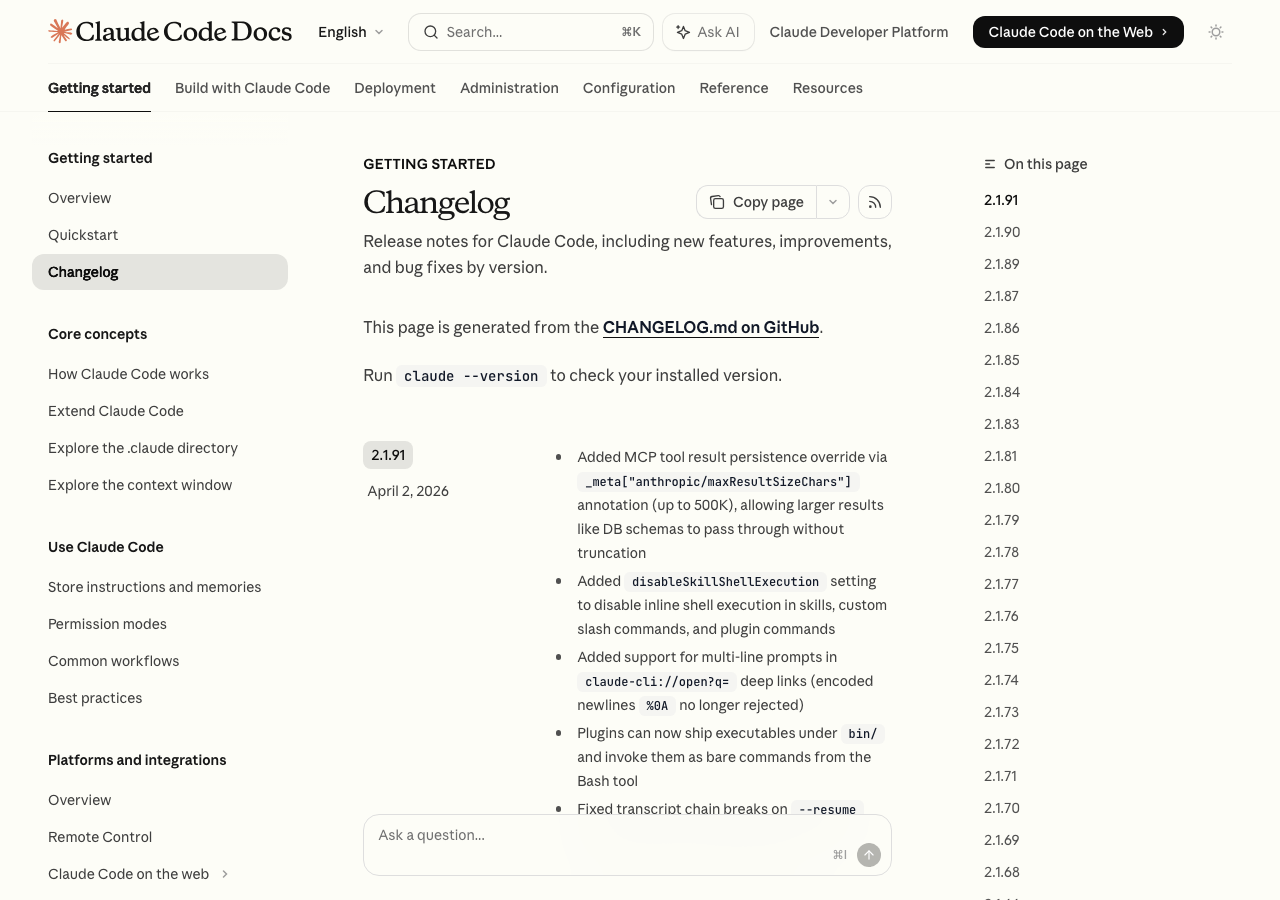Open the RSS feed for the changelog

[874, 201]
